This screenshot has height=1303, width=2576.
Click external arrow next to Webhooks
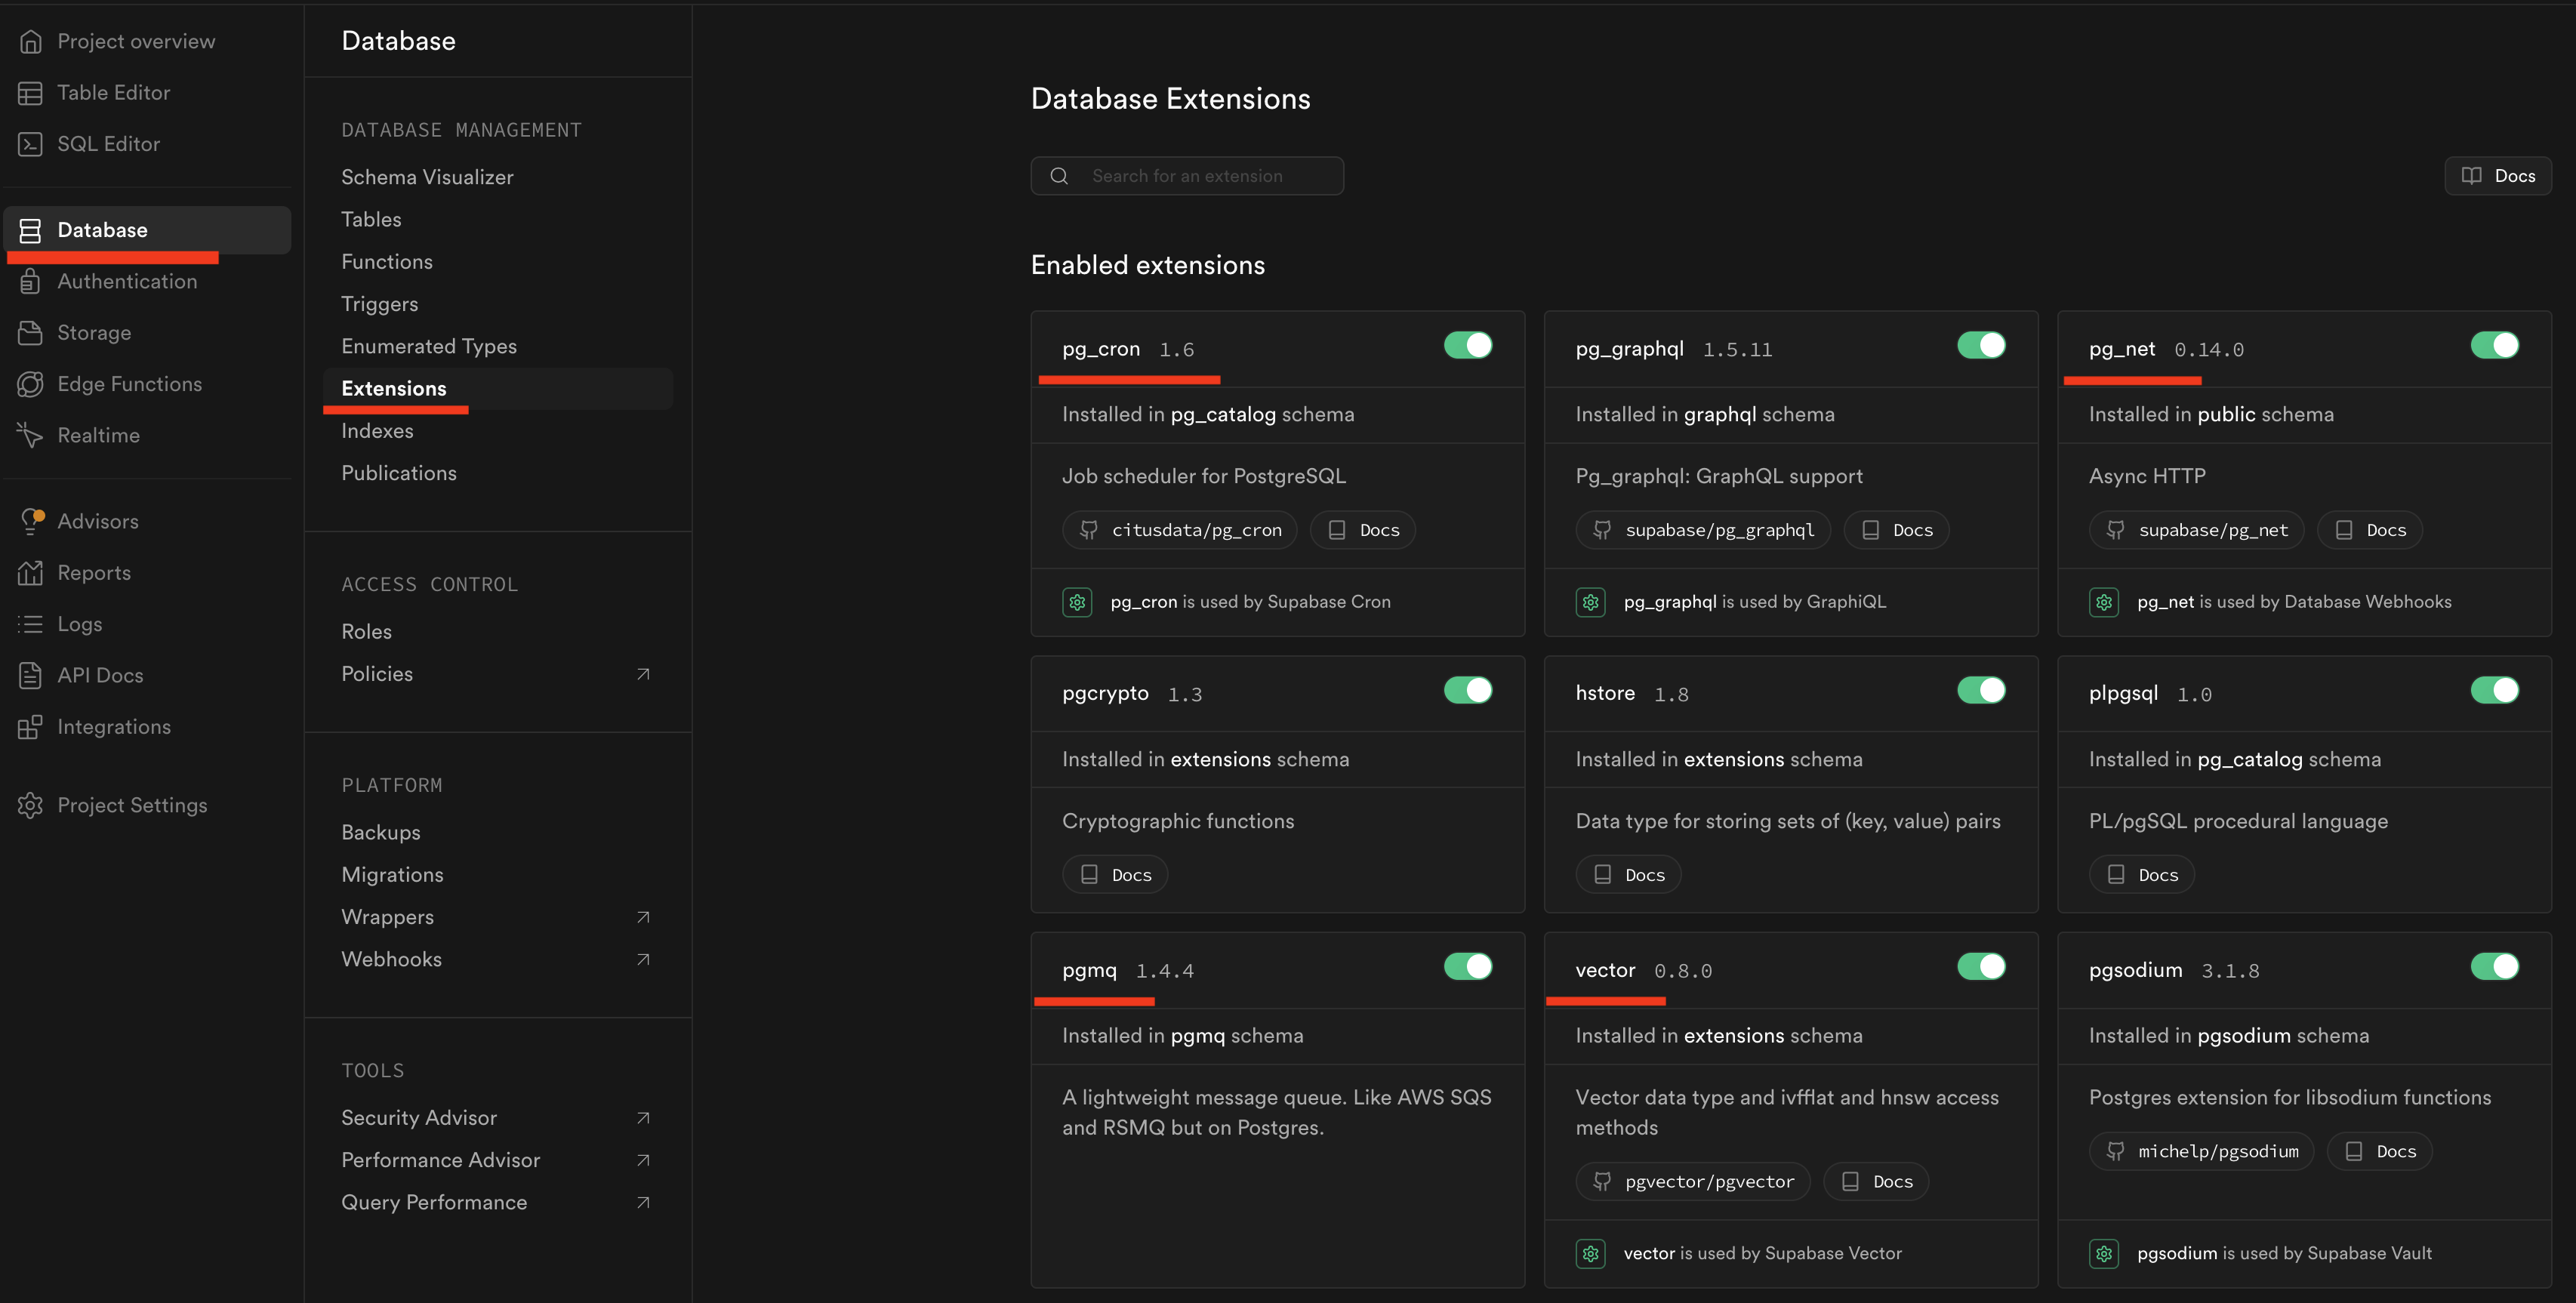coord(643,959)
